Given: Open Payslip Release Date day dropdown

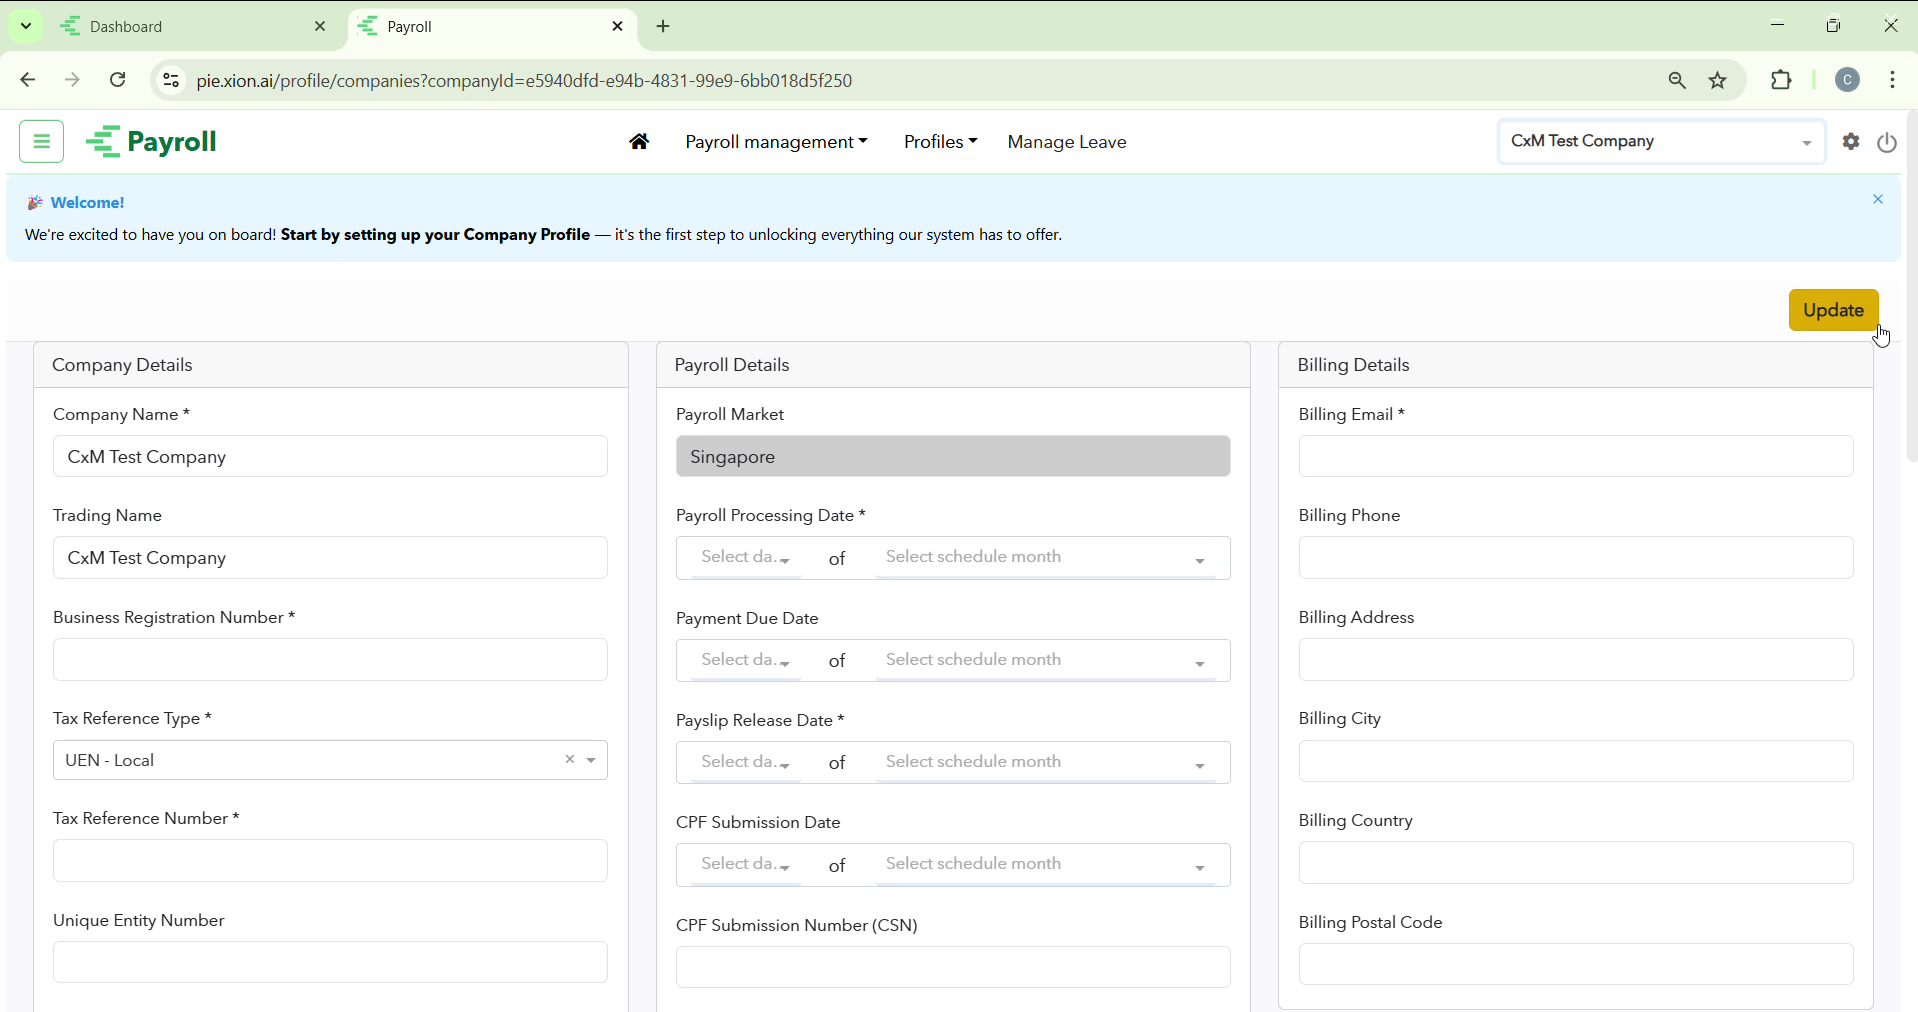Looking at the screenshot, I should 745,763.
